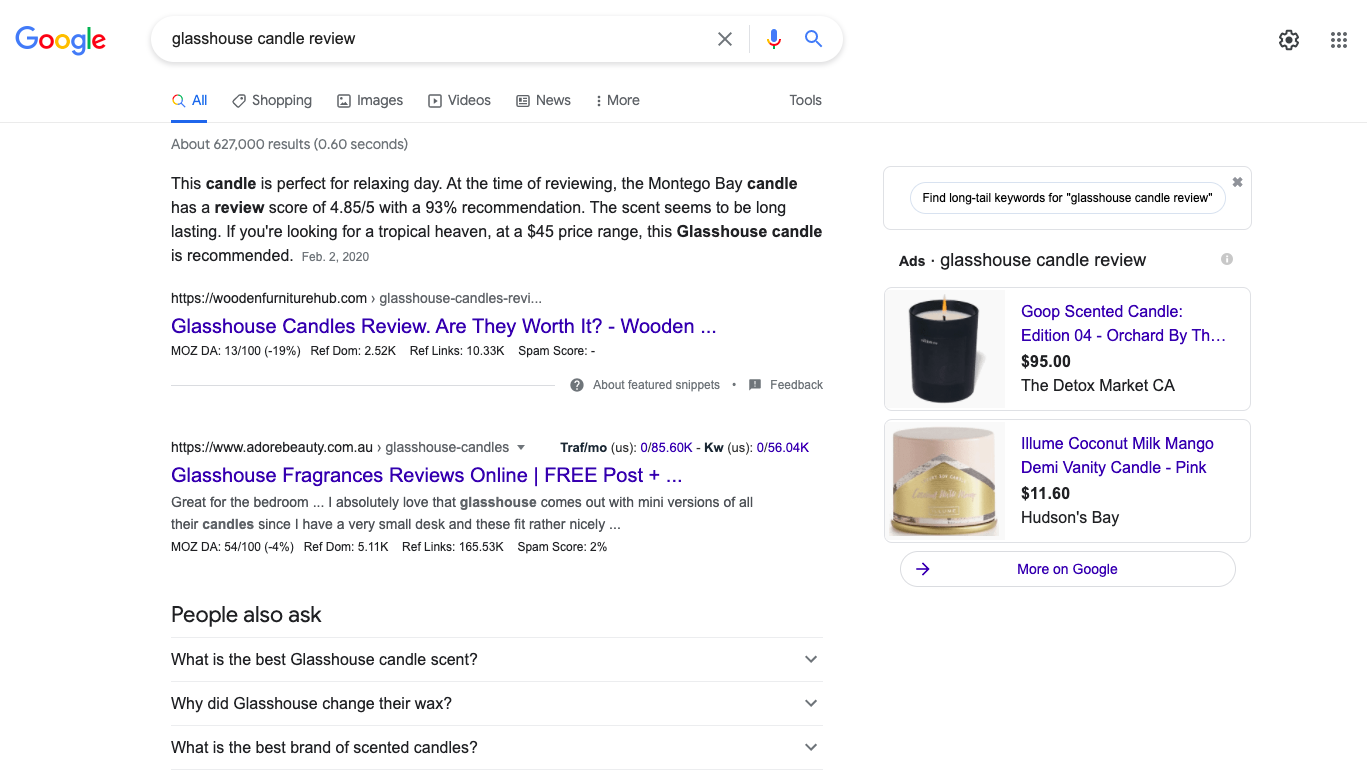Close the long-tail keywords widget
Viewport: 1367px width, 779px height.
[x=1237, y=182]
